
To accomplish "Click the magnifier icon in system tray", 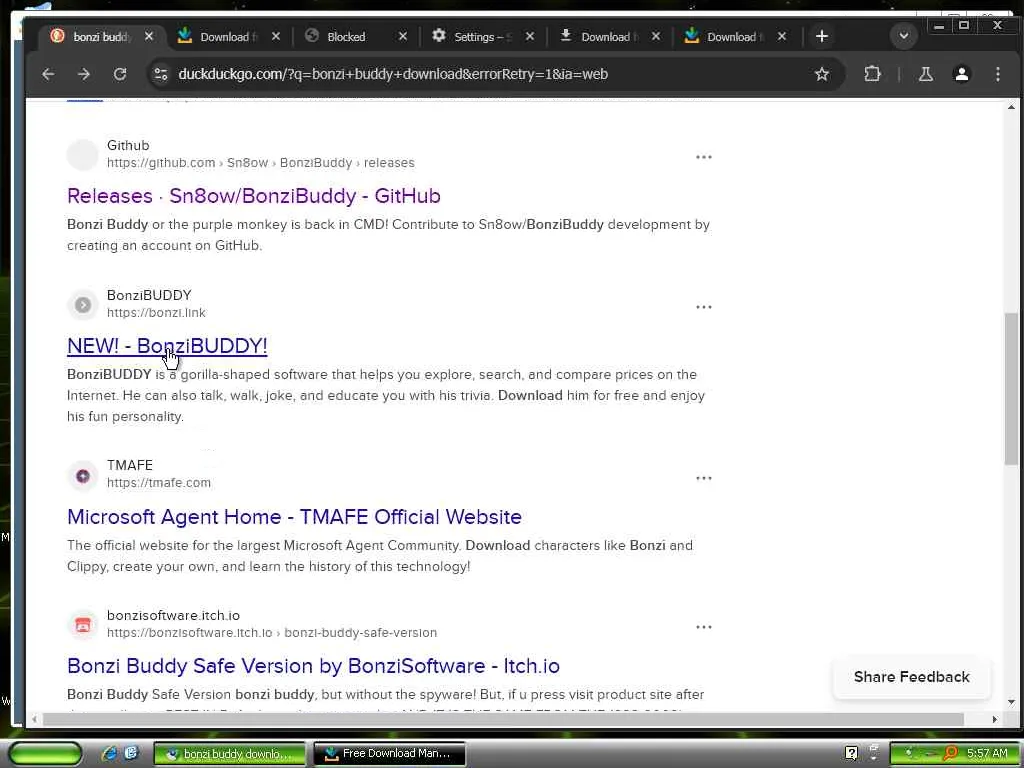I will (x=950, y=754).
